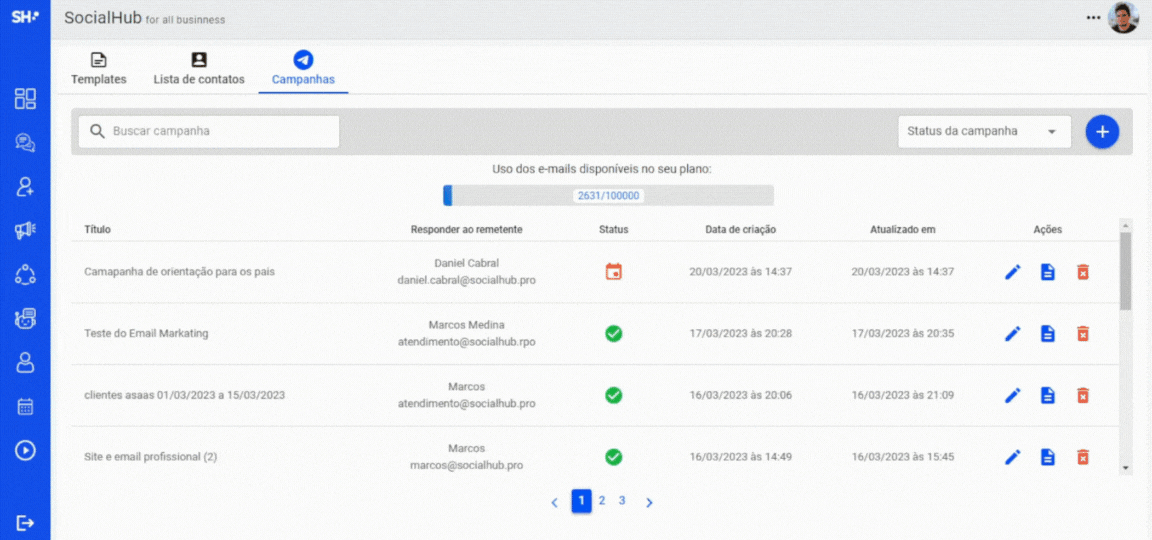This screenshot has width=1152, height=540.
Task: Click green status check for Site e email profissional
Action: pyautogui.click(x=613, y=457)
